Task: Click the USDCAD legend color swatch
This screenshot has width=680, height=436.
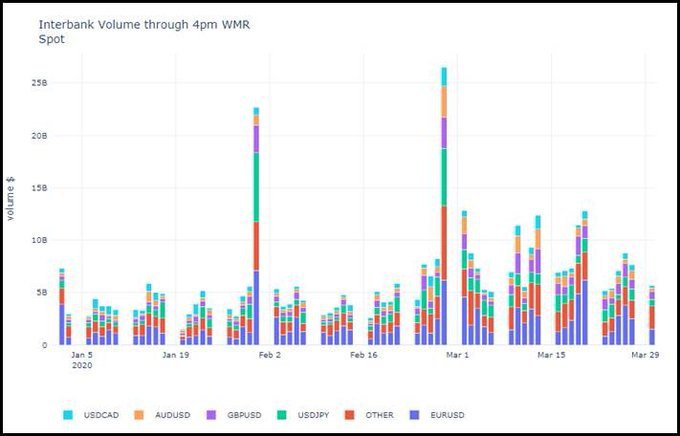Action: click(68, 415)
